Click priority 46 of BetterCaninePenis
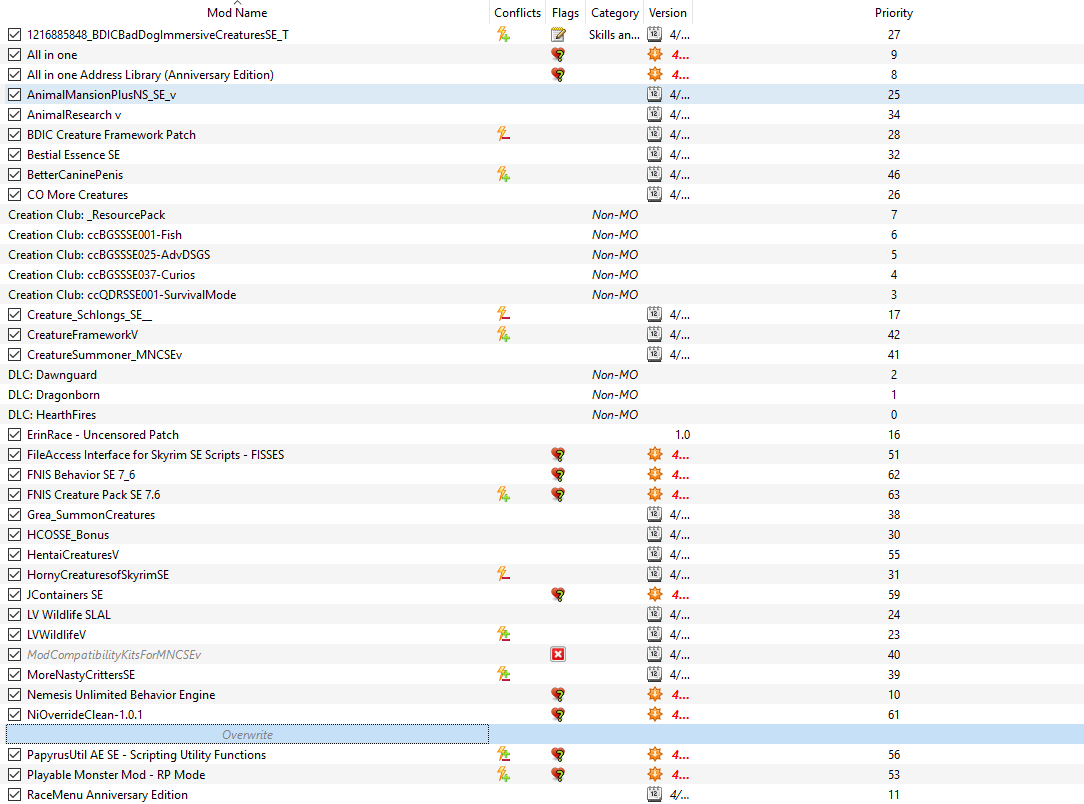 (894, 175)
